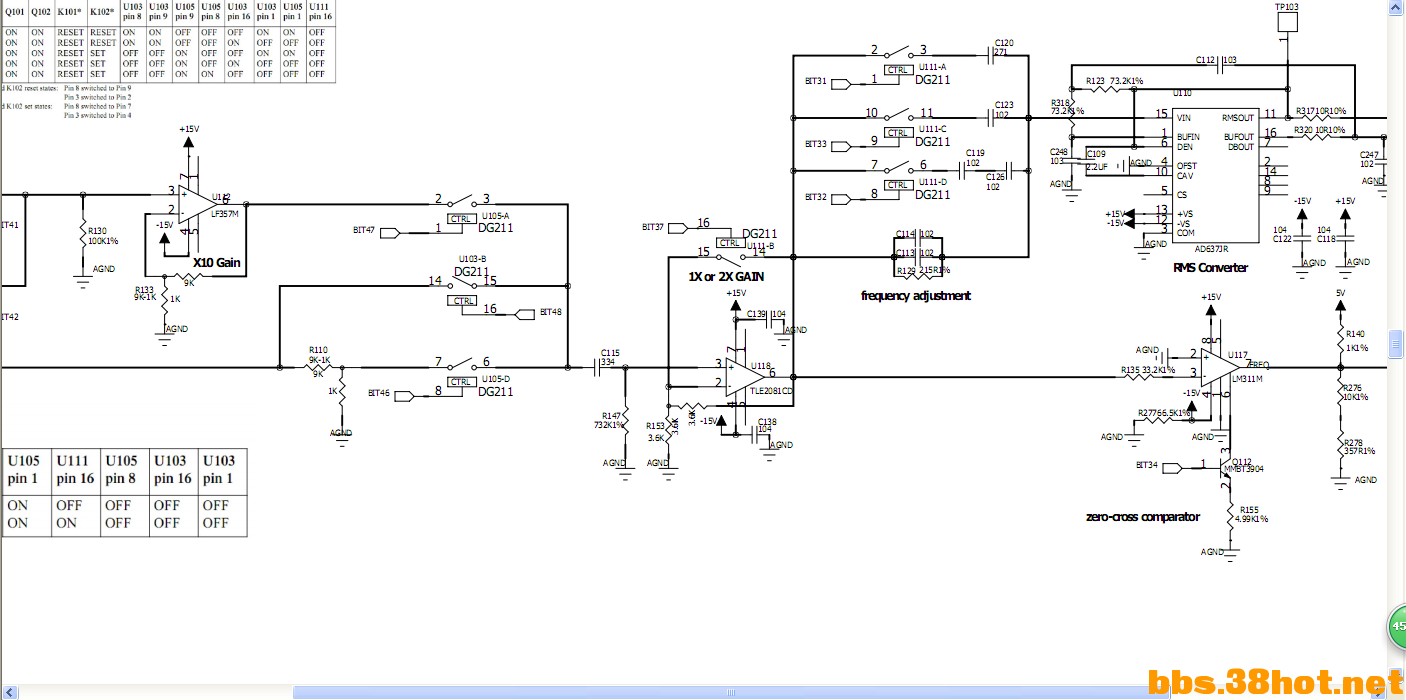Click the C123 capacitor label

point(1004,104)
